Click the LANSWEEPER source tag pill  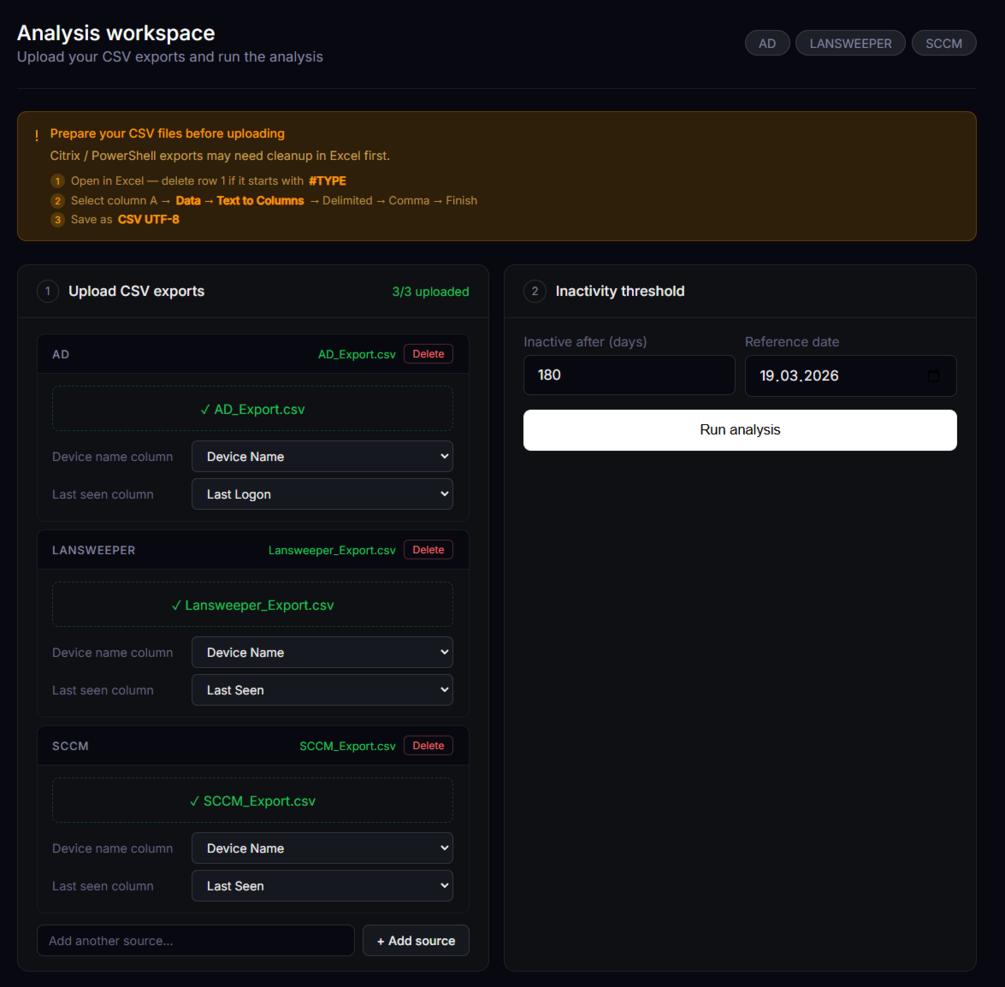tap(850, 43)
